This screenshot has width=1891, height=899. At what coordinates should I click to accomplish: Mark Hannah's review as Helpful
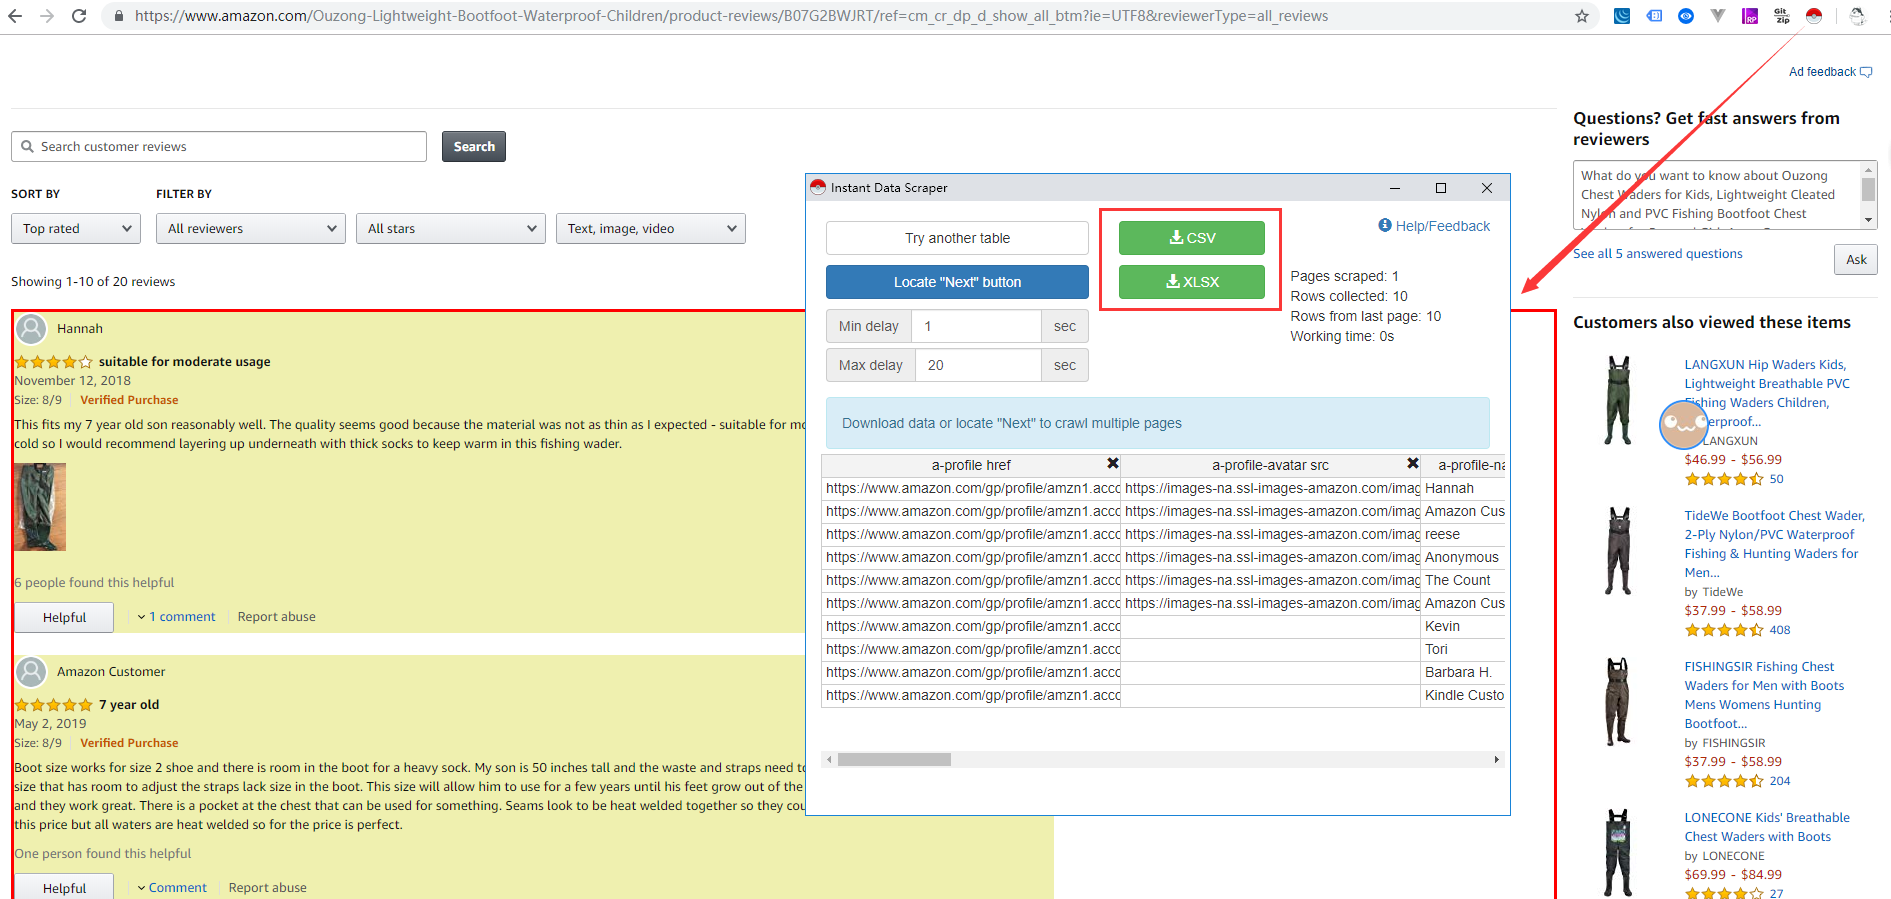64,618
